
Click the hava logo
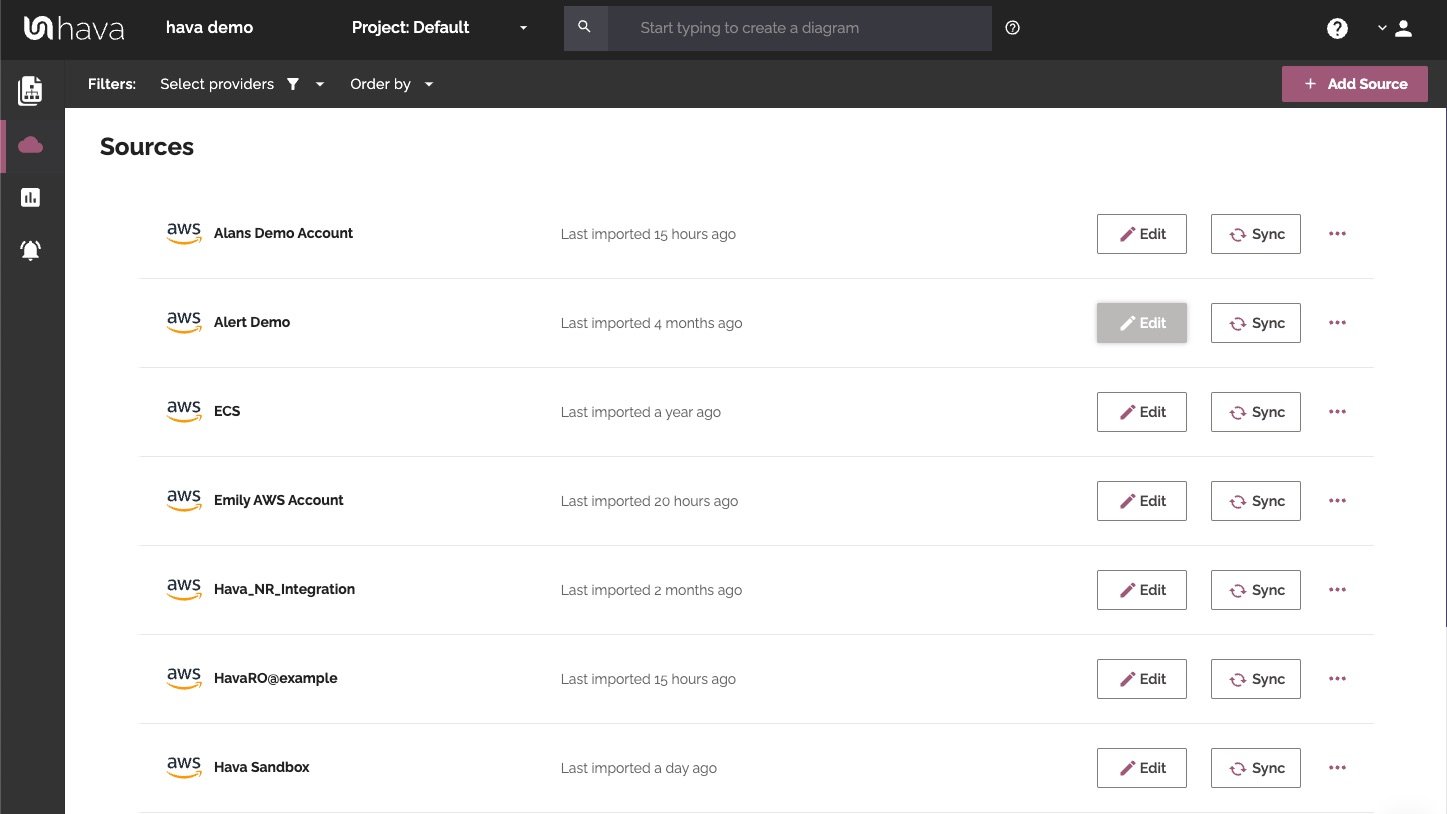coord(73,27)
